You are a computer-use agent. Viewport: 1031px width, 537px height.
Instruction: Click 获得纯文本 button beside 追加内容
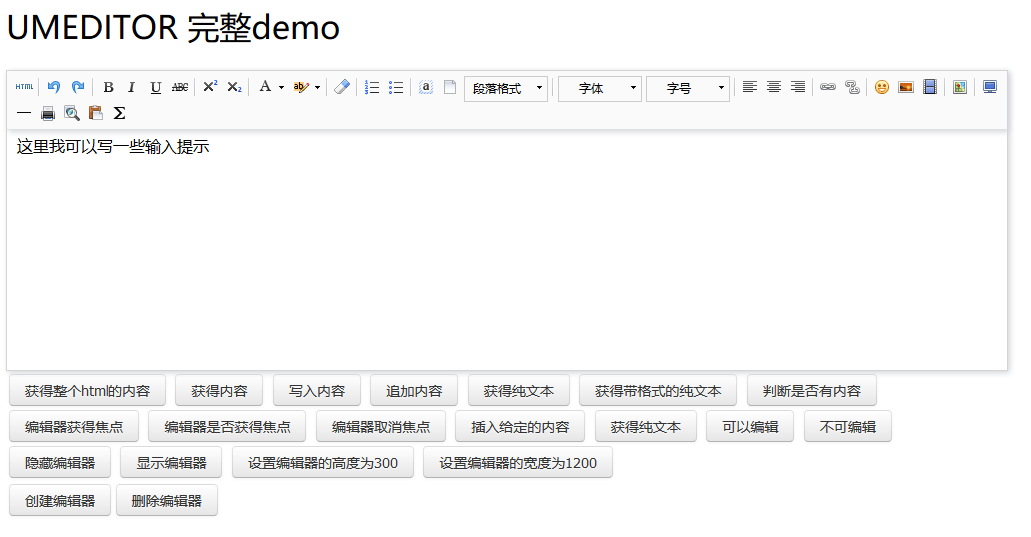518,390
